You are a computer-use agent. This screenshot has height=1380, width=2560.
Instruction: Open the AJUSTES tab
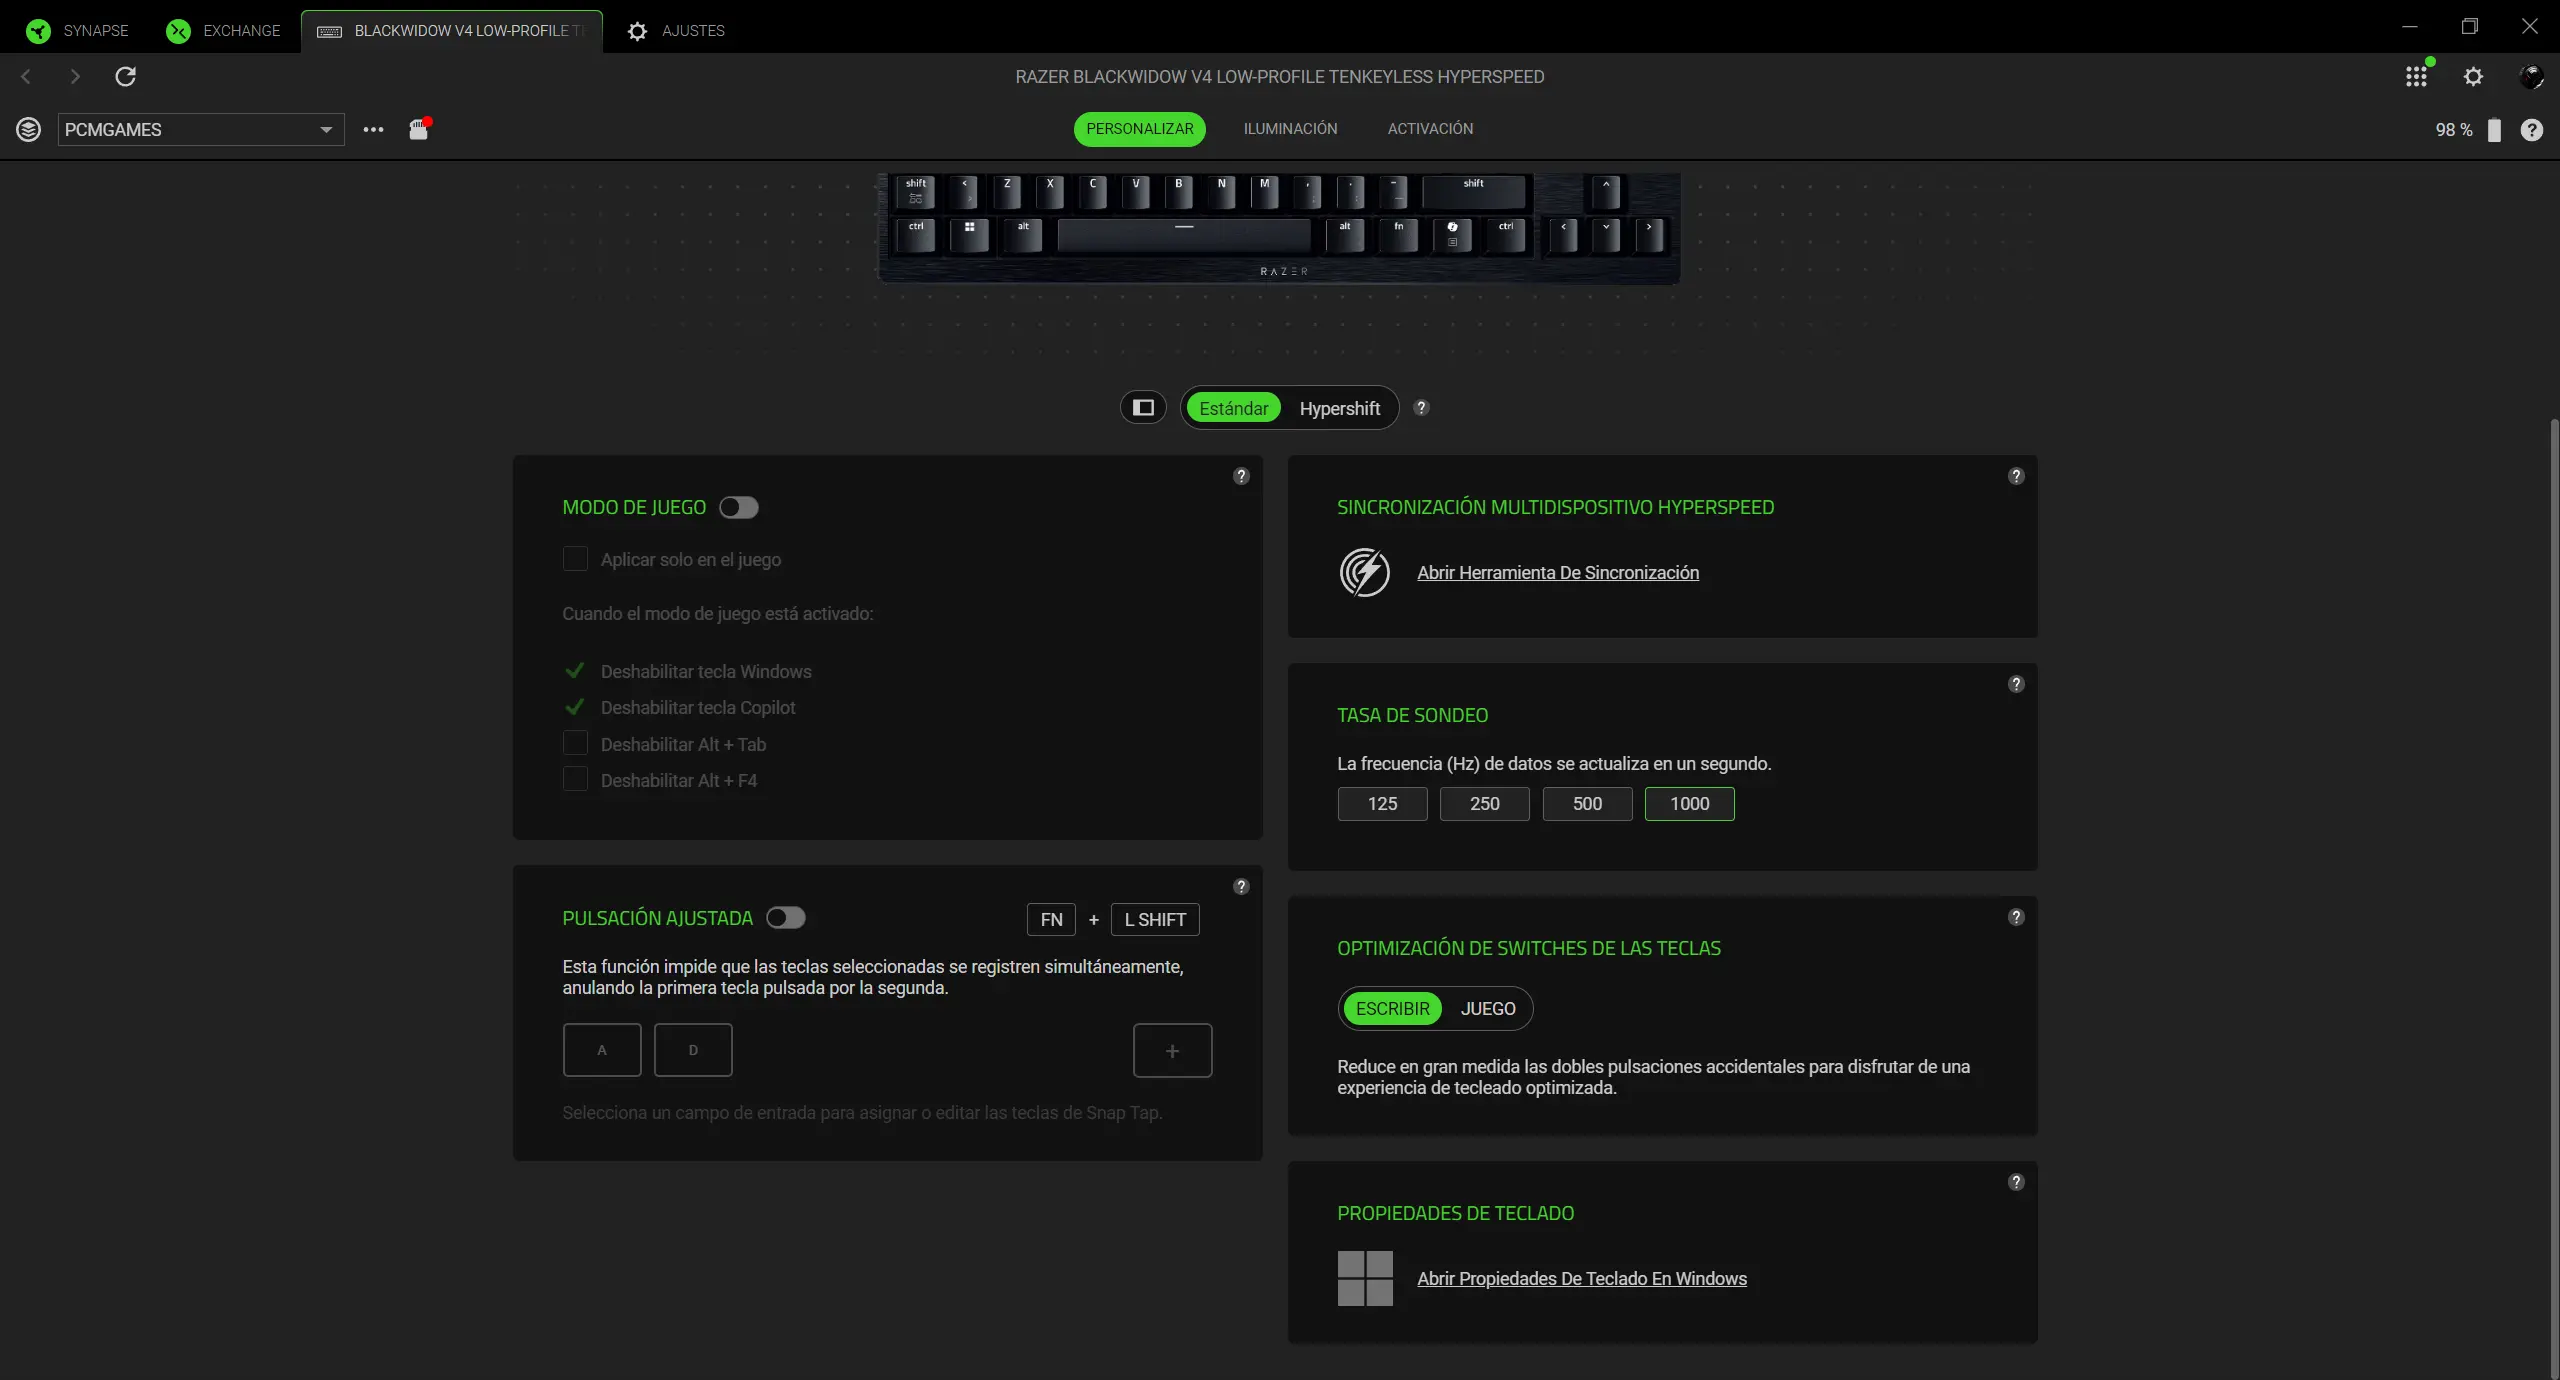[x=676, y=31]
